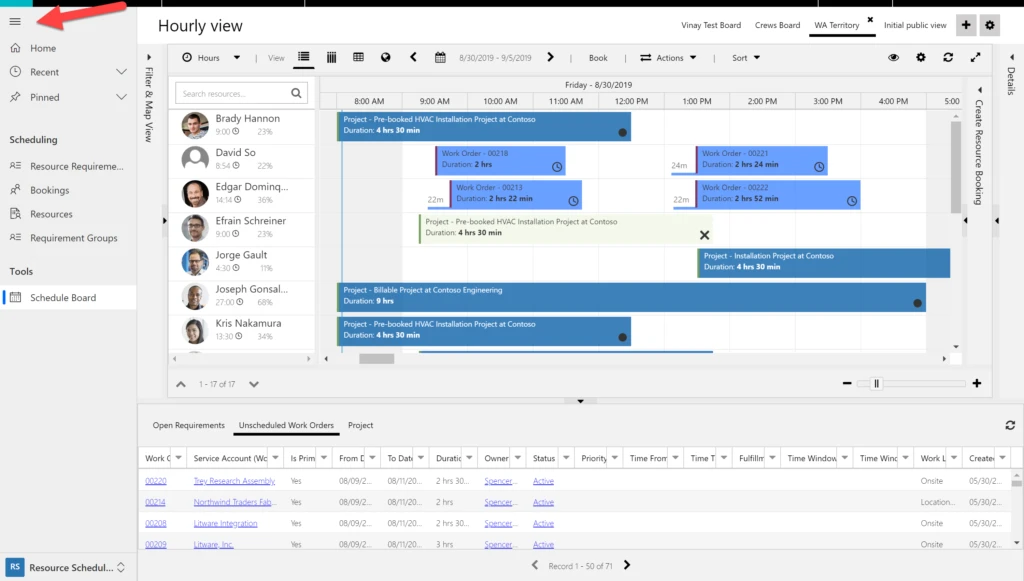Toggle the eye visibility icon in toolbar
The width and height of the screenshot is (1024, 581).
click(894, 58)
